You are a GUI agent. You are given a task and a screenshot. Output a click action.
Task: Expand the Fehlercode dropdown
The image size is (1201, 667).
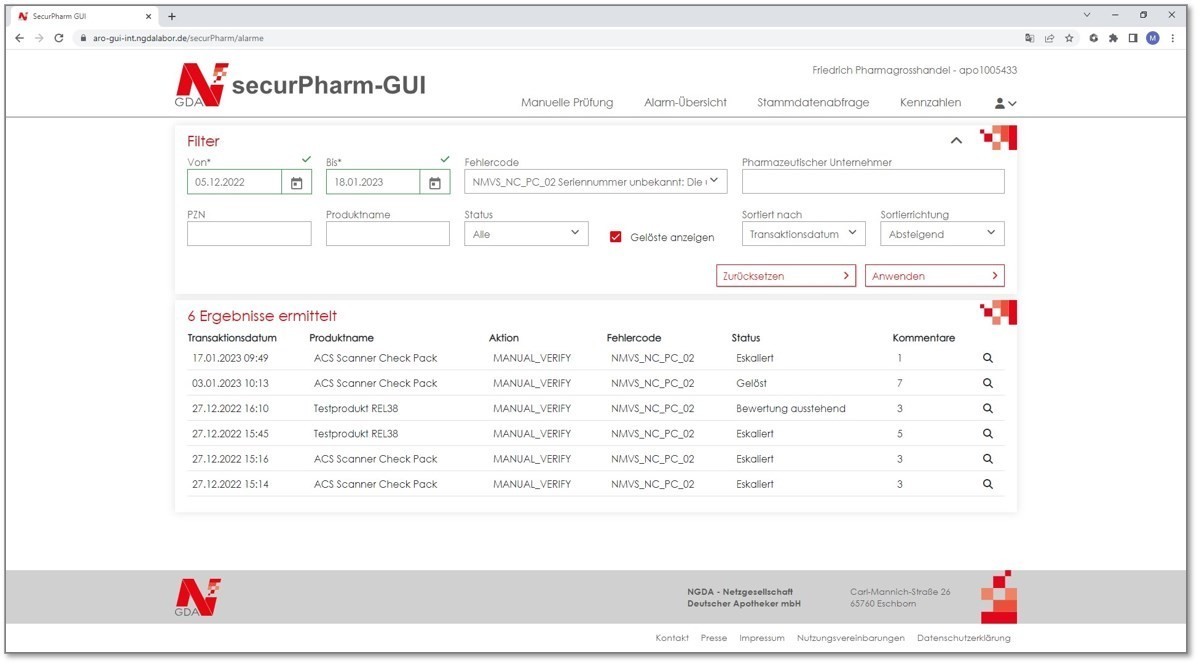coord(596,182)
